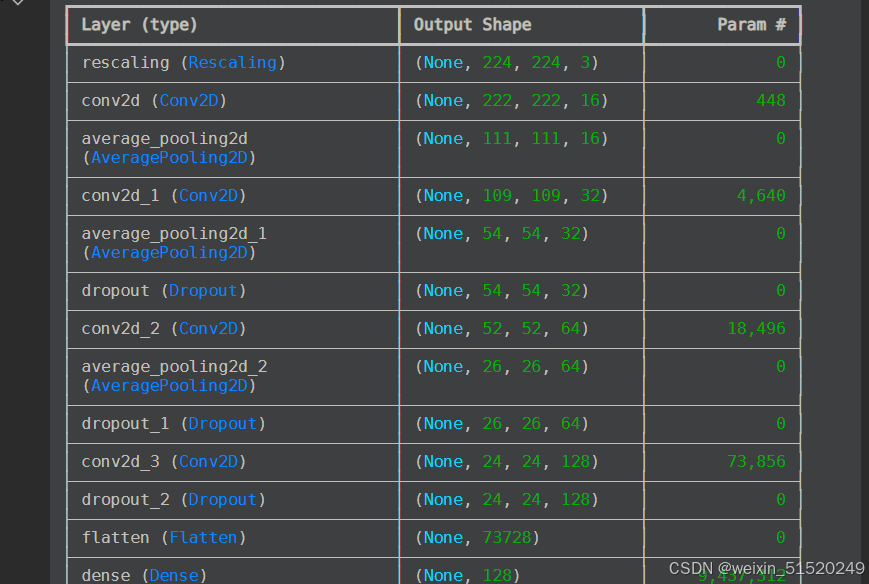Click param count 0 in flatten row
The image size is (869, 584).
(x=780, y=537)
